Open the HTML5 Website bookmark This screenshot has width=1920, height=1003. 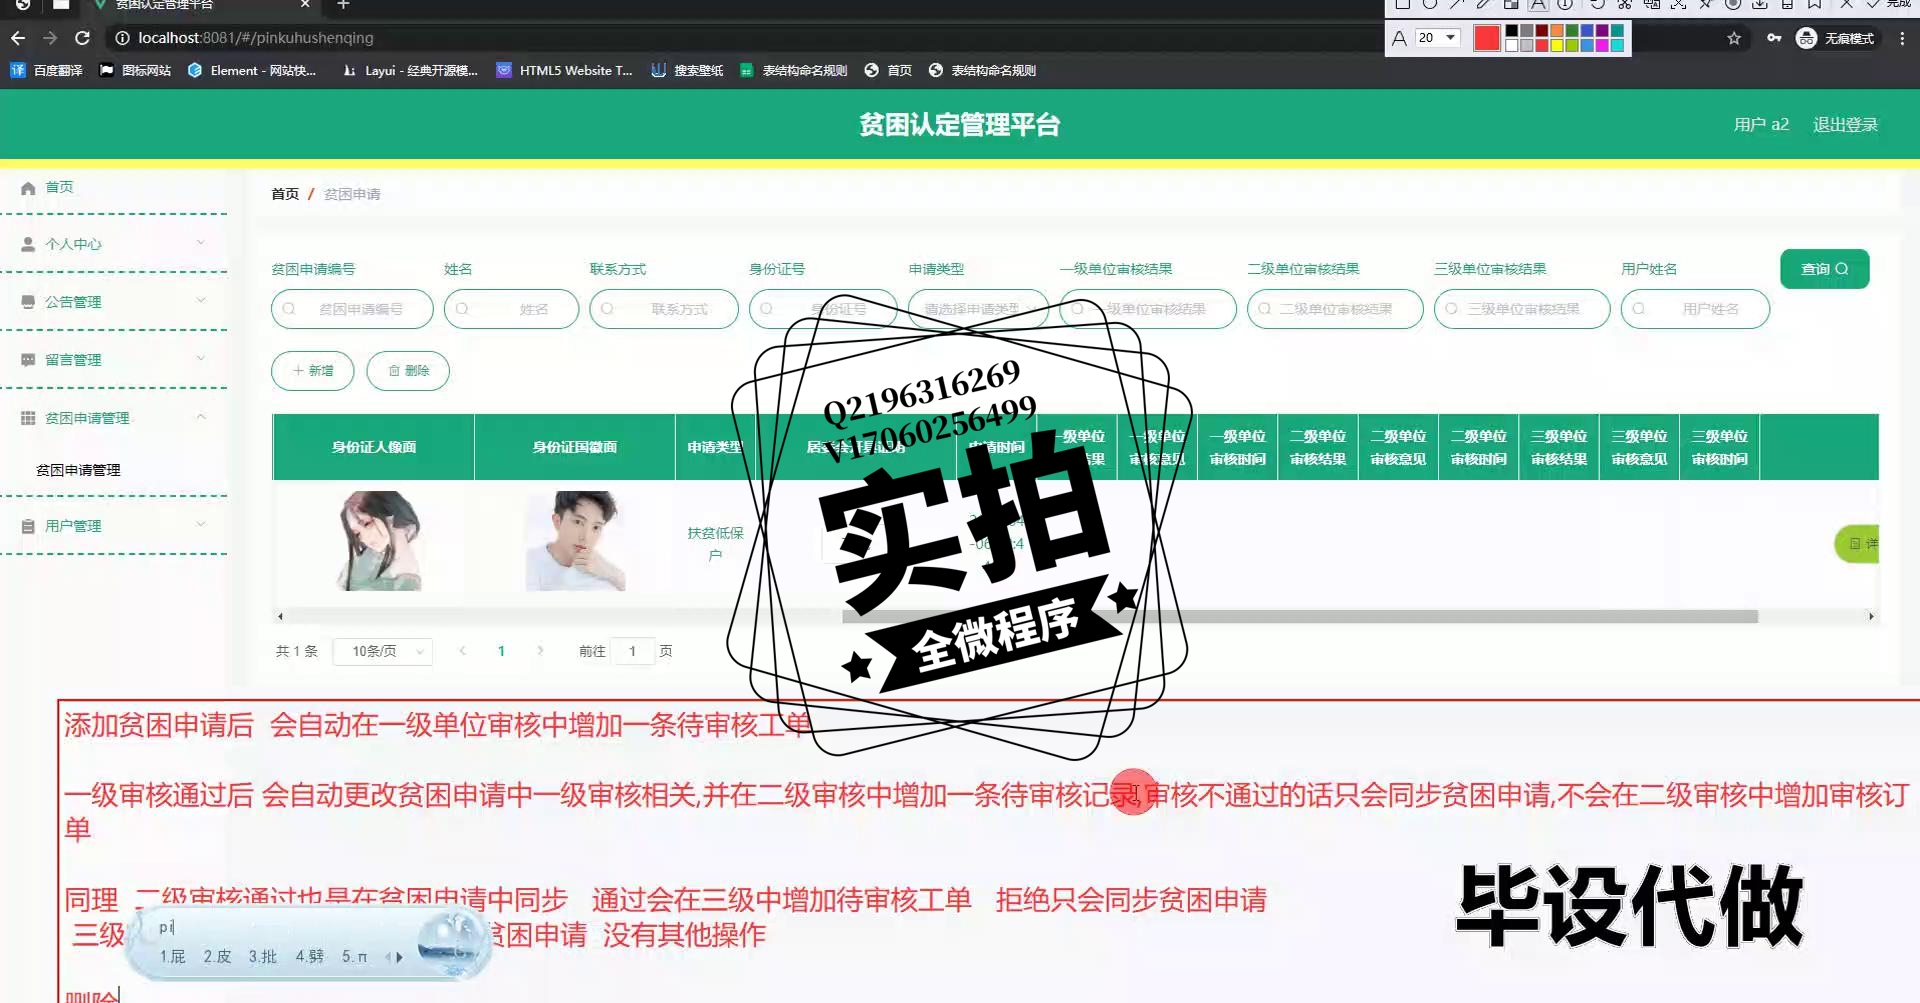coord(564,70)
